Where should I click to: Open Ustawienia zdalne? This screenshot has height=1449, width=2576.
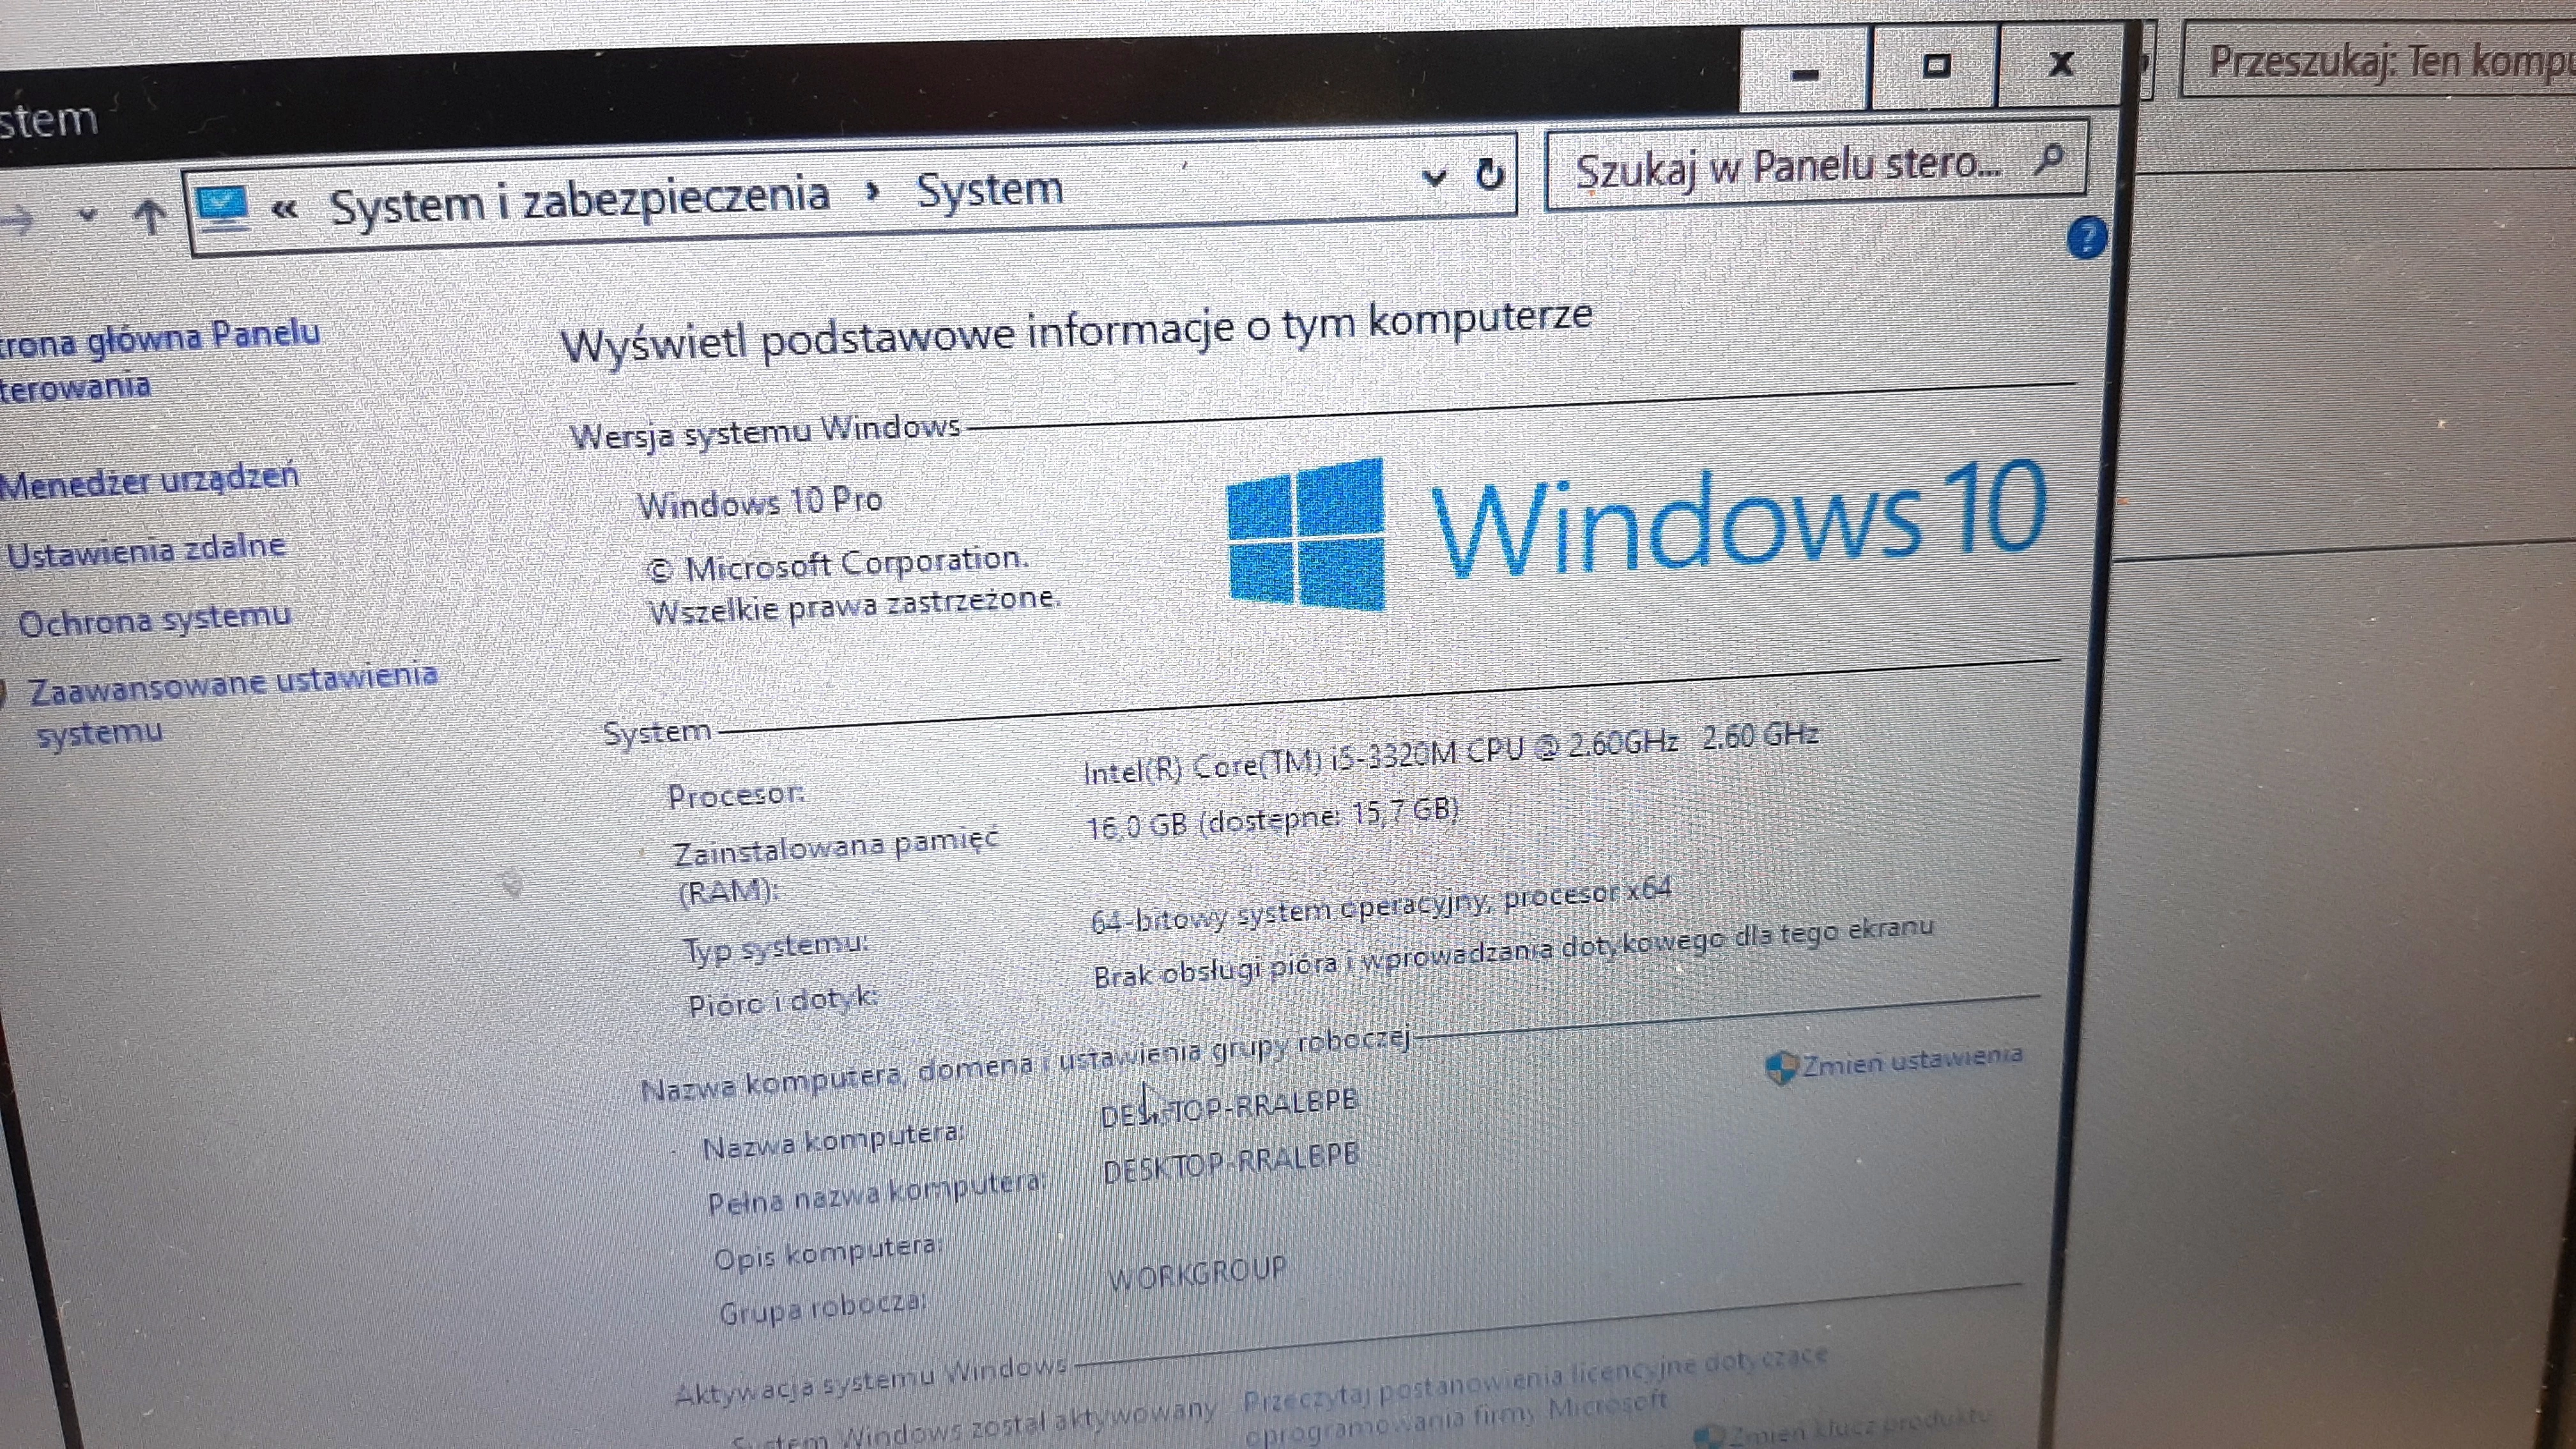(146, 550)
